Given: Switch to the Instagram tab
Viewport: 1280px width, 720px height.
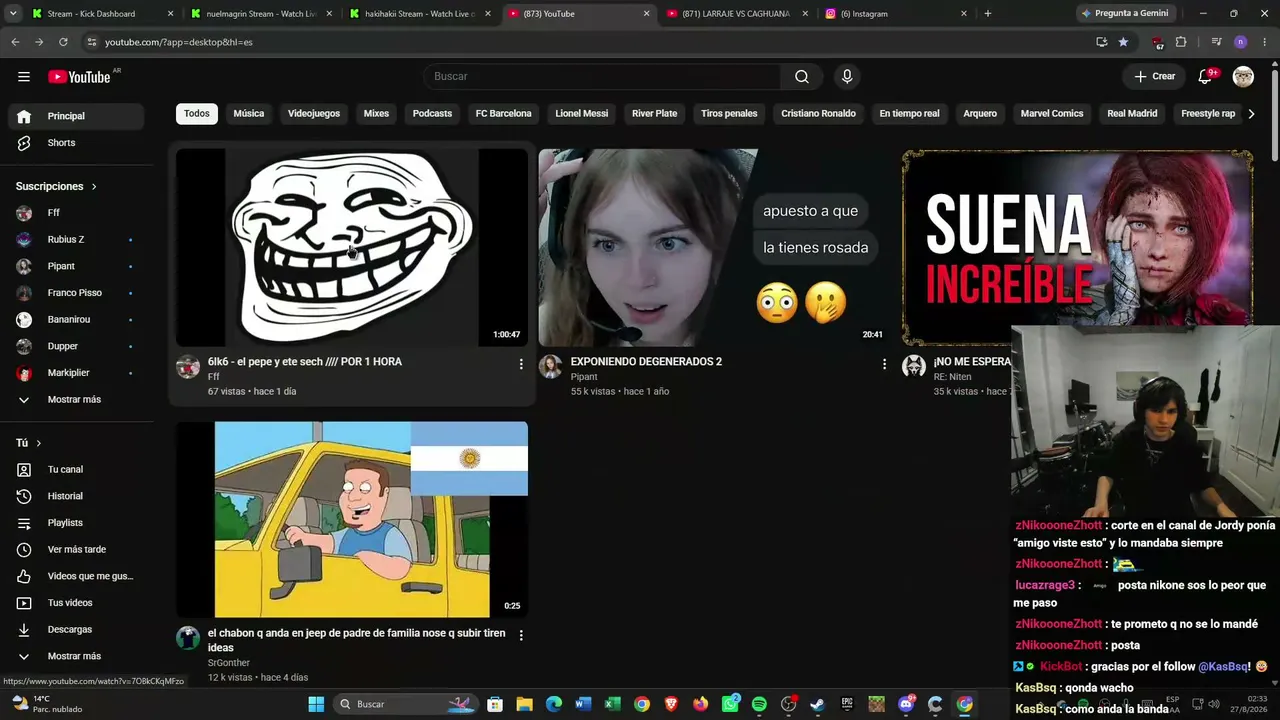Looking at the screenshot, I should (895, 14).
